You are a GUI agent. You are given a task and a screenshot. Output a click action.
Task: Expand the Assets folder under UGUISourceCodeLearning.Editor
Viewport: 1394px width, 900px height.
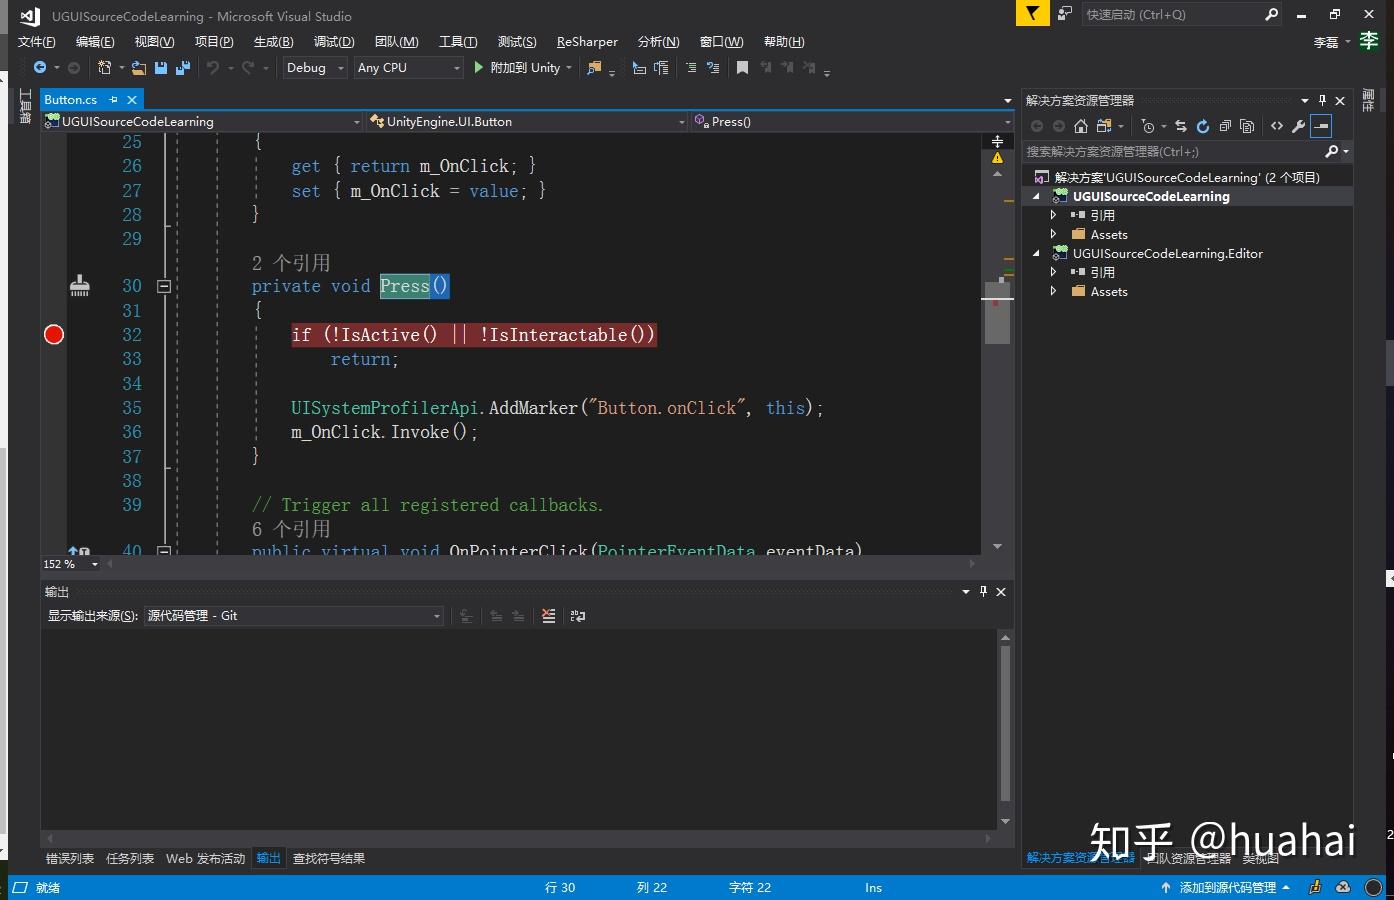click(1053, 291)
